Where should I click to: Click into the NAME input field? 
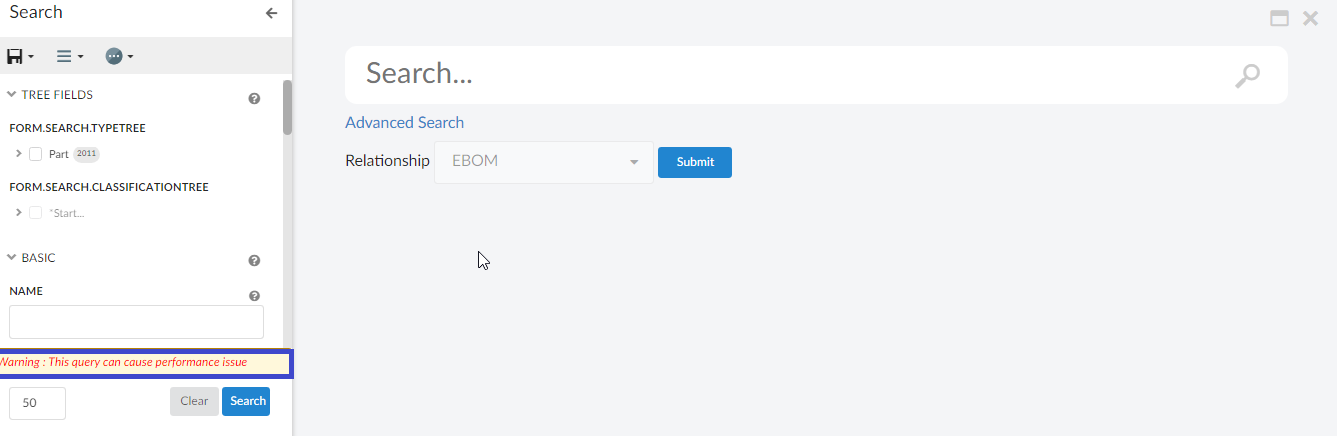pos(136,322)
